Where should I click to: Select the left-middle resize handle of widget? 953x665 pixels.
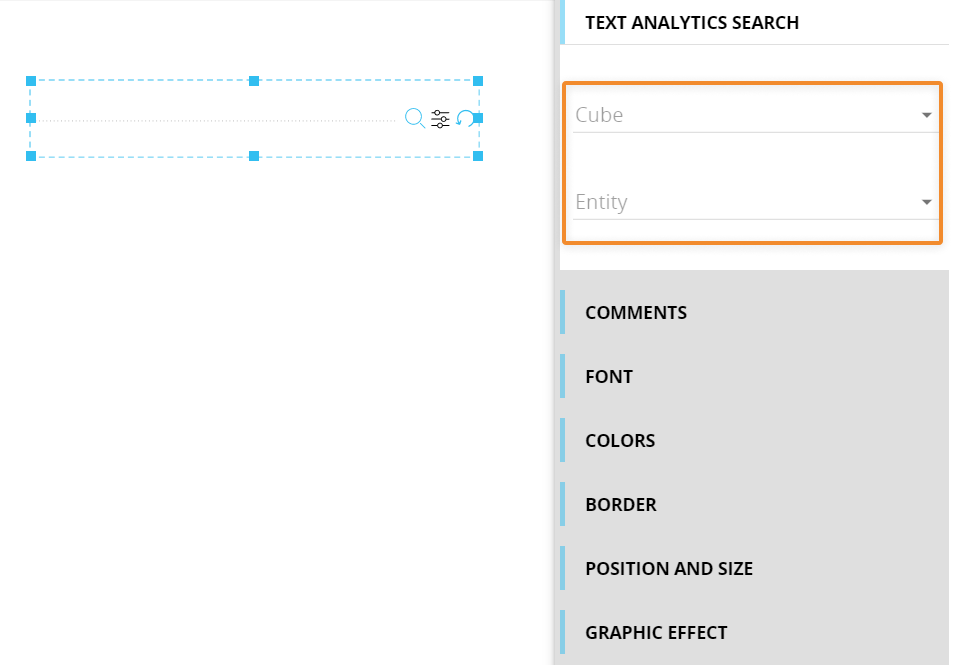31,118
